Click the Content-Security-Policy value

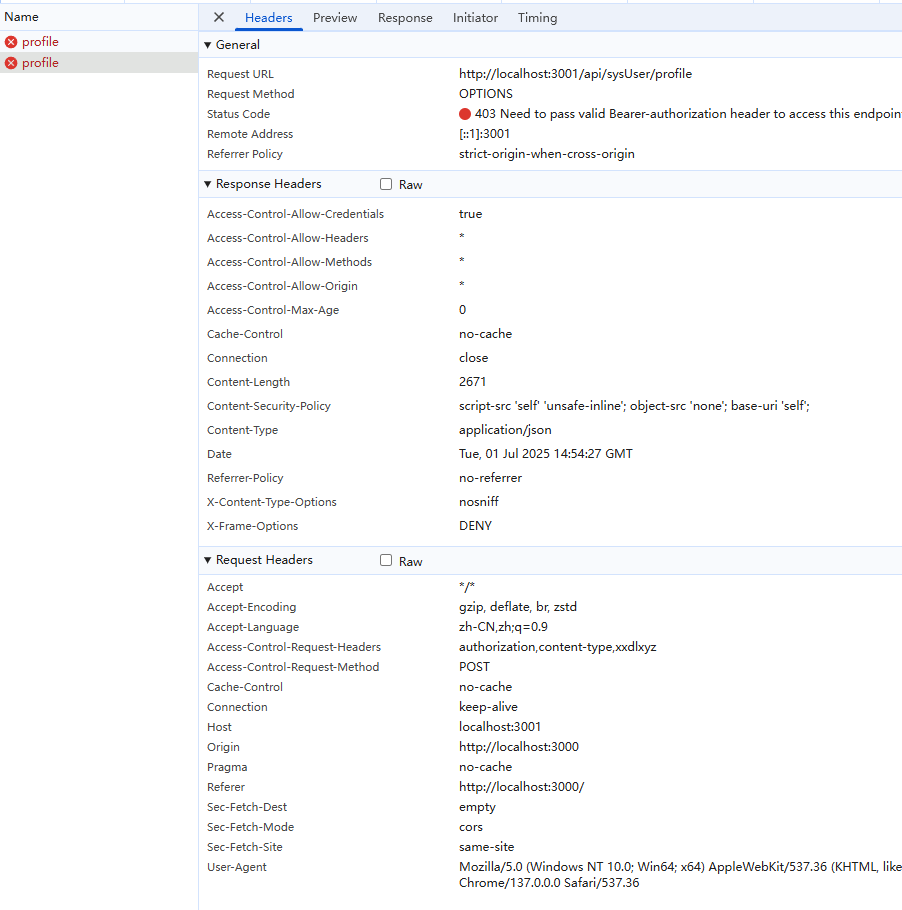pyautogui.click(x=634, y=406)
